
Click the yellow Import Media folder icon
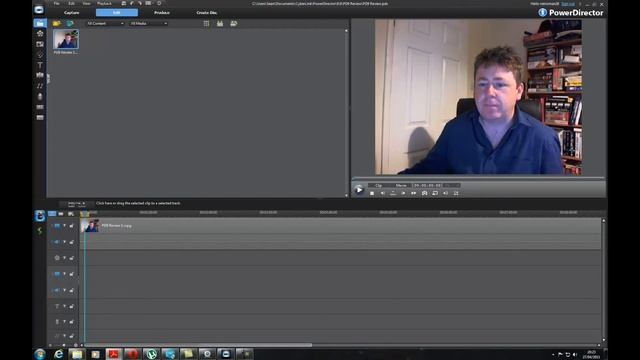pyautogui.click(x=57, y=24)
